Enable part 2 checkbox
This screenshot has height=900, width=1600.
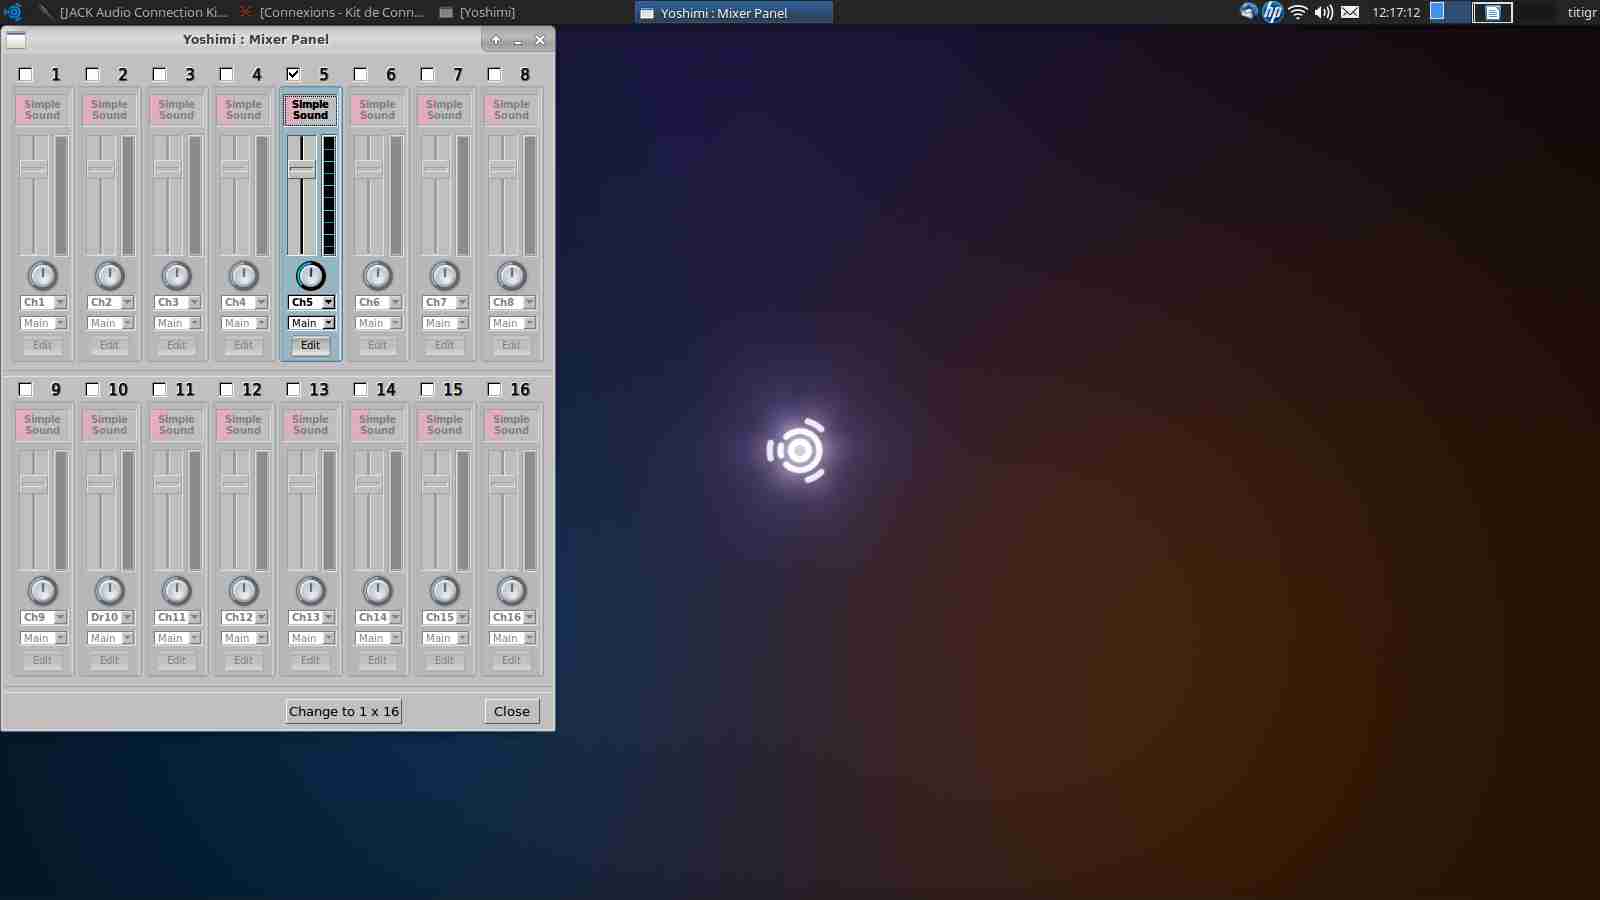point(93,74)
